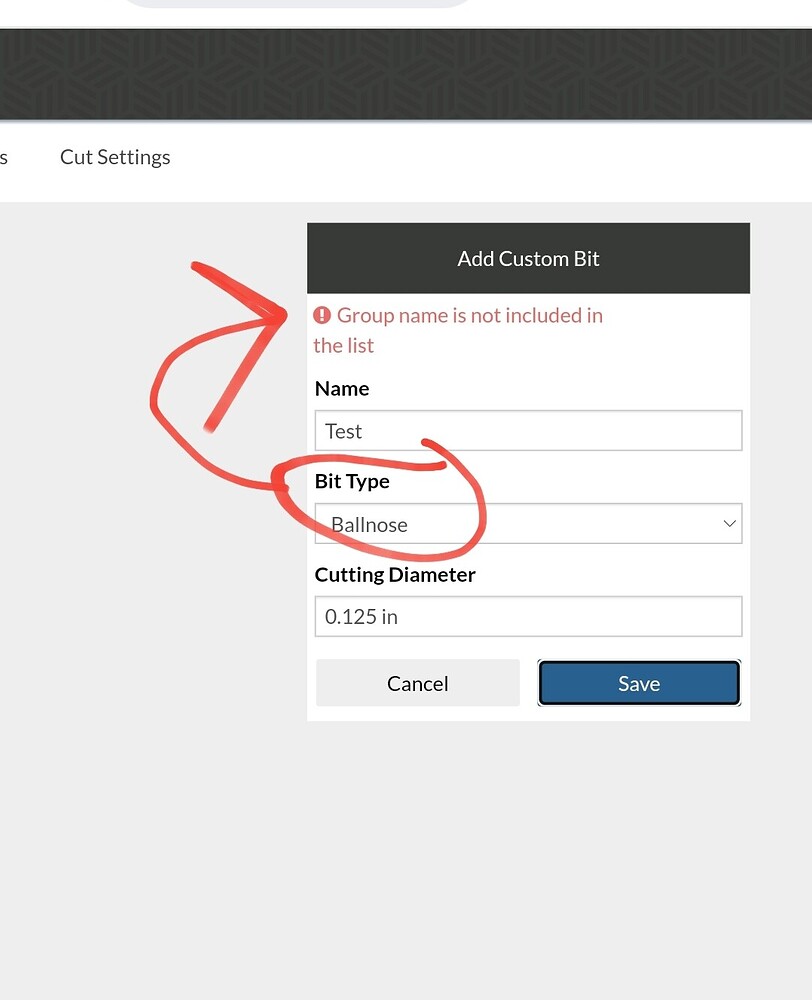Click the Add Custom Bit title bar
The image size is (812, 1000).
[x=528, y=258]
